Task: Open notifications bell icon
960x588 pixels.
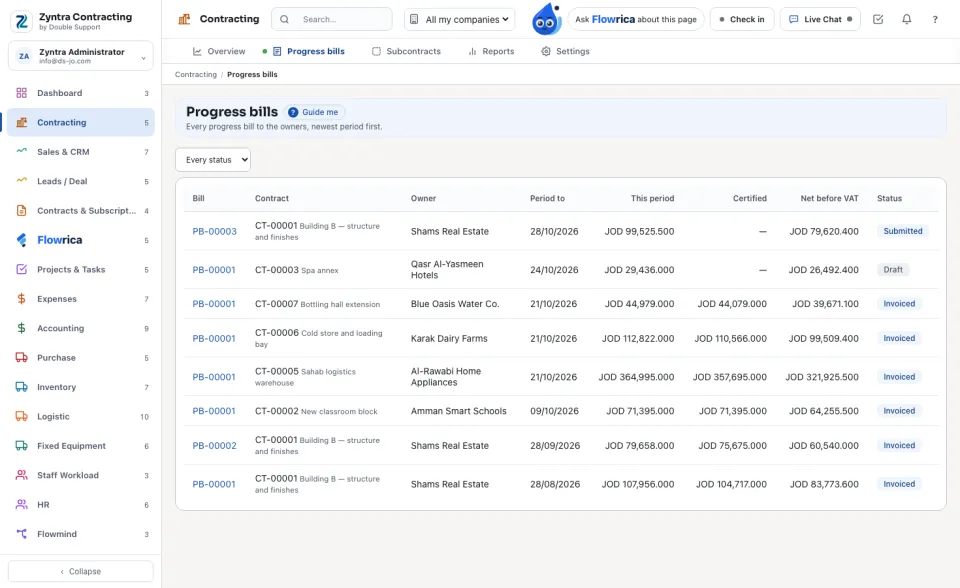Action: tap(907, 20)
